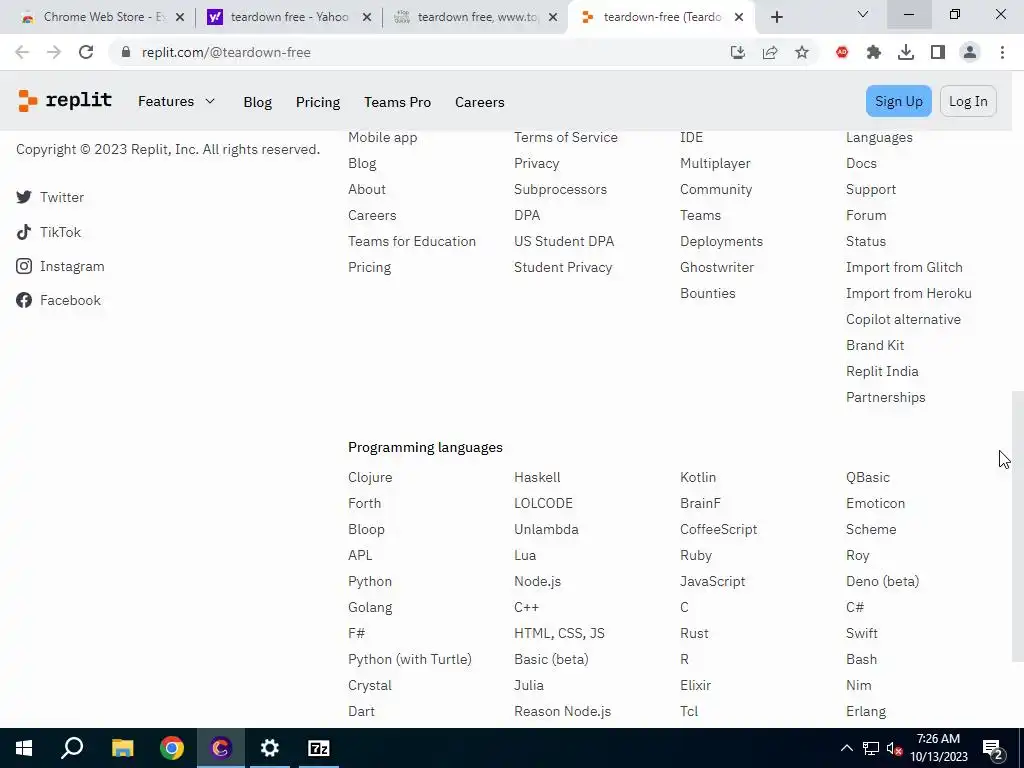Viewport: 1024px width, 768px height.
Task: Open 7-Zip from taskbar
Action: click(x=319, y=748)
